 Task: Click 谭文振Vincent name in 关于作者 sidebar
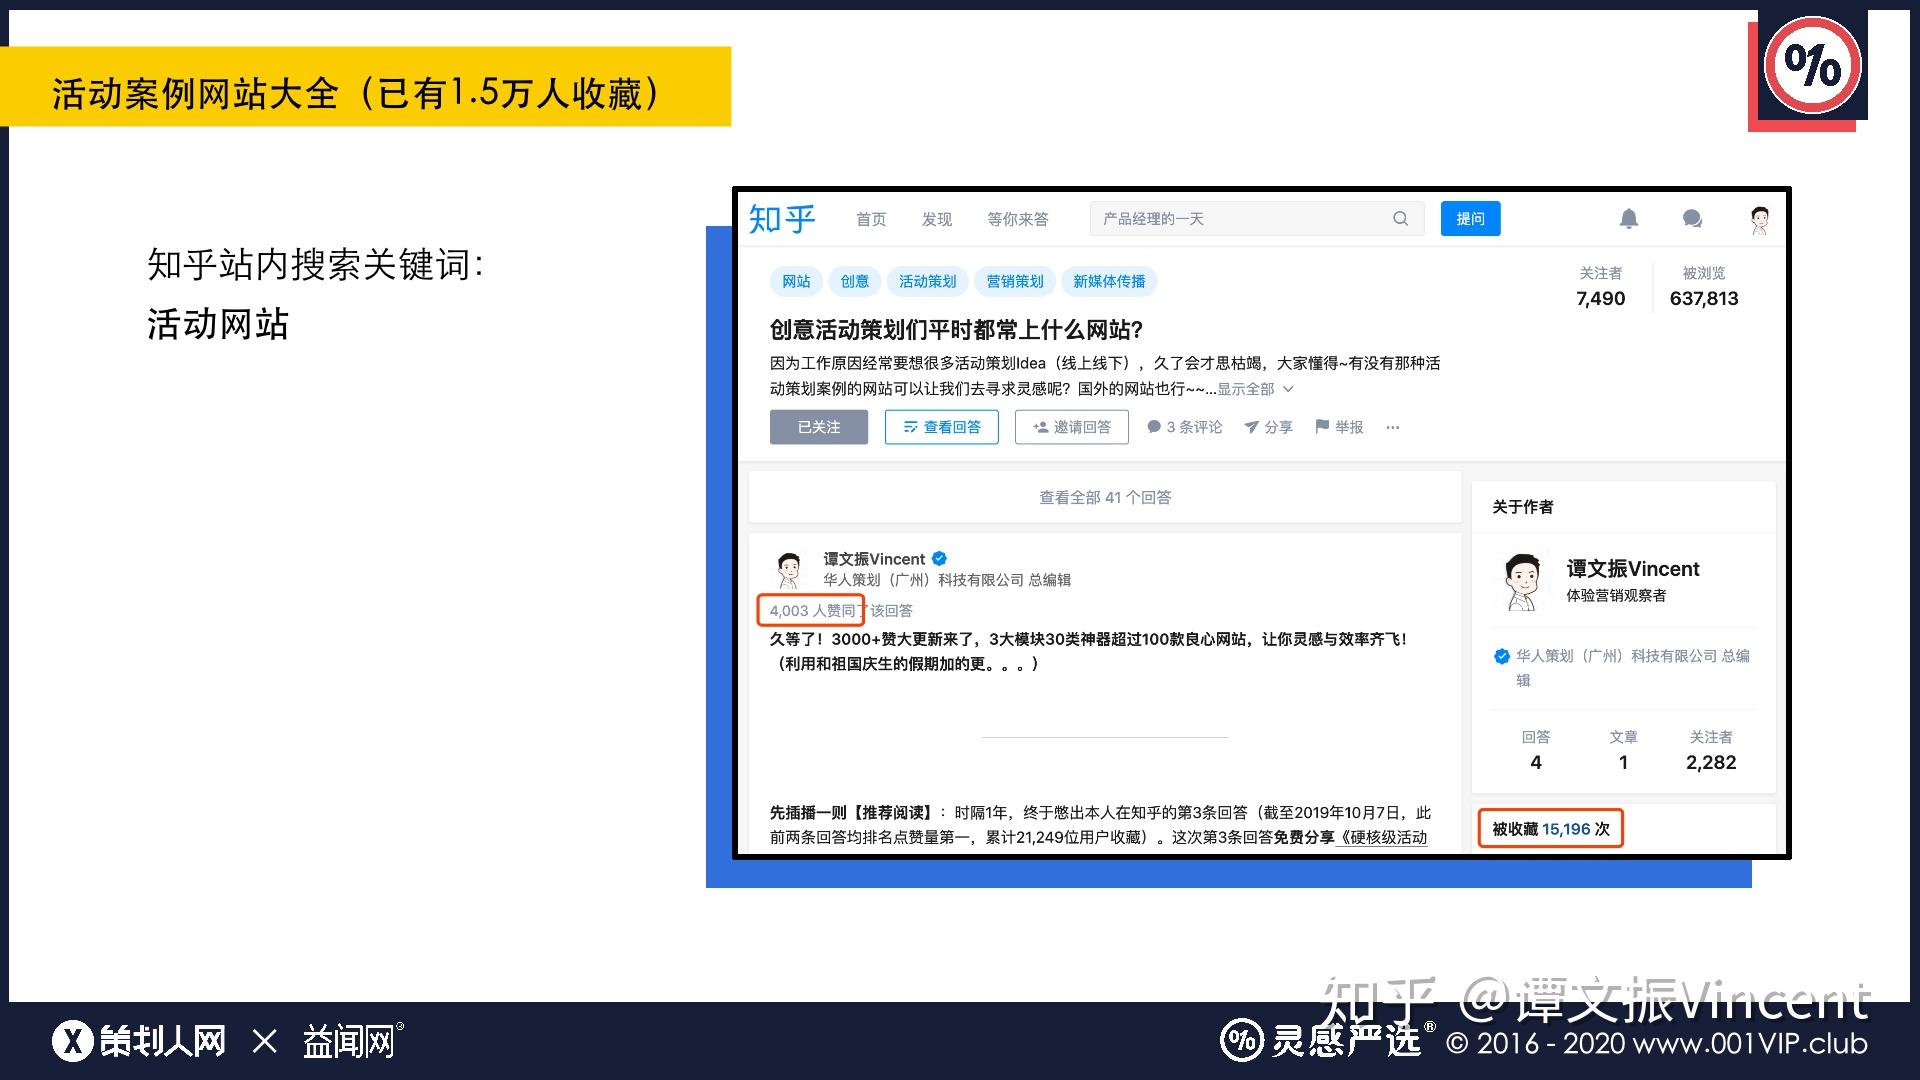pyautogui.click(x=1633, y=569)
